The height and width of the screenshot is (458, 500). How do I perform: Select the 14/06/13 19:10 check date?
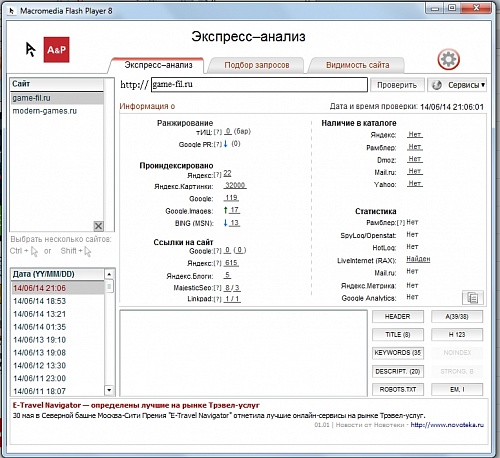[x=58, y=340]
